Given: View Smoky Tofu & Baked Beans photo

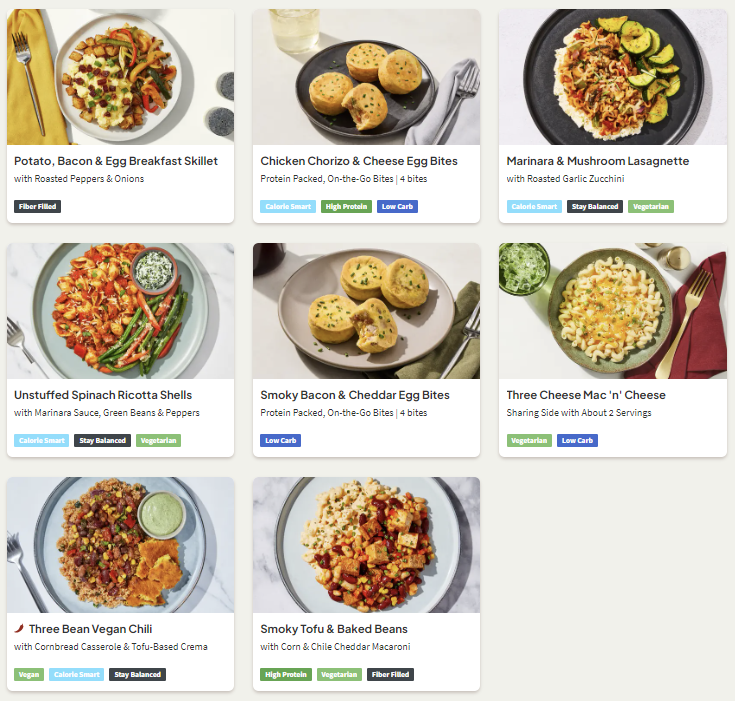Looking at the screenshot, I should pyautogui.click(x=366, y=545).
